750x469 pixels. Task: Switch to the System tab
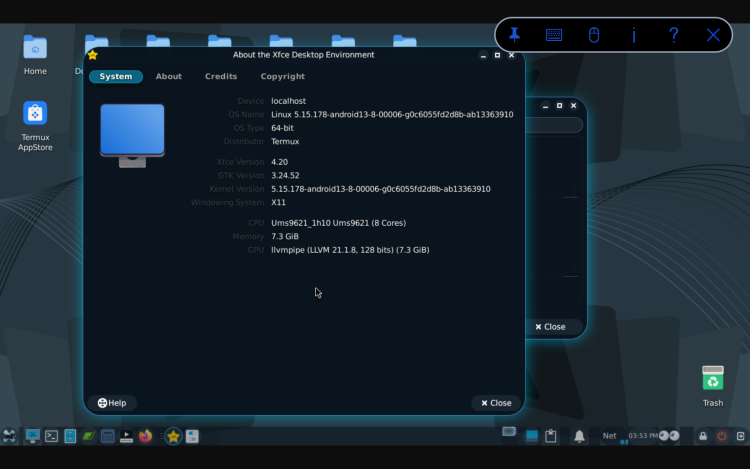pos(116,76)
